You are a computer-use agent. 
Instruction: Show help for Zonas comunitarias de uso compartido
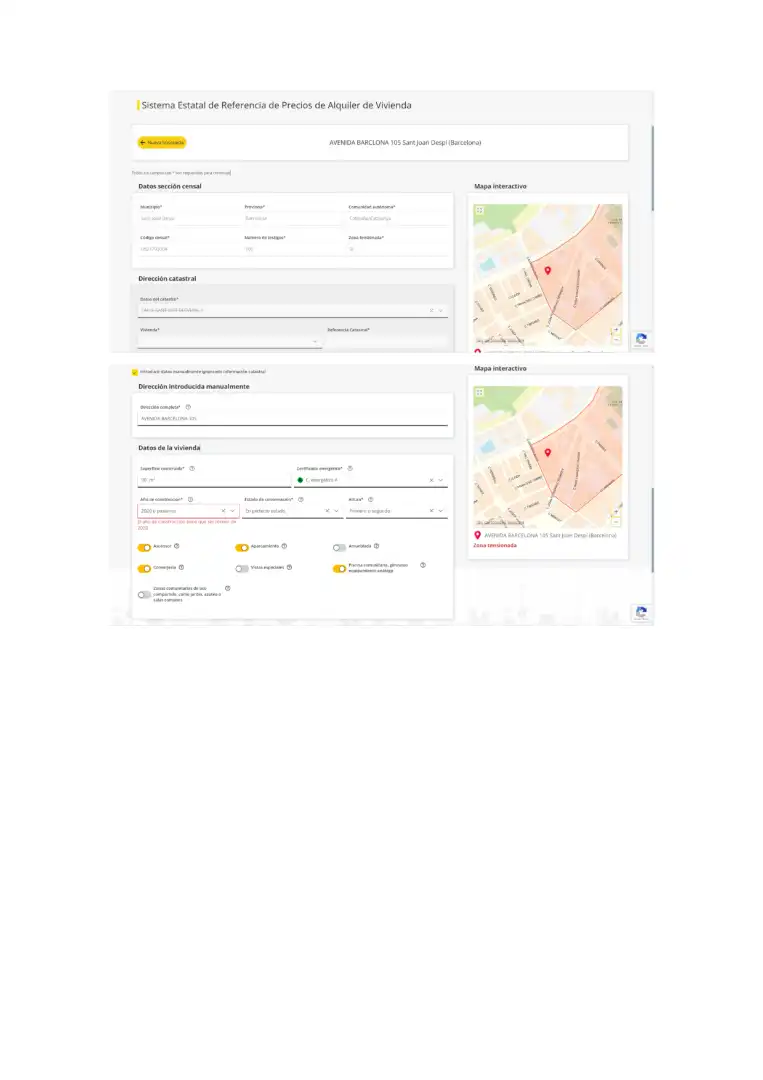click(x=228, y=589)
